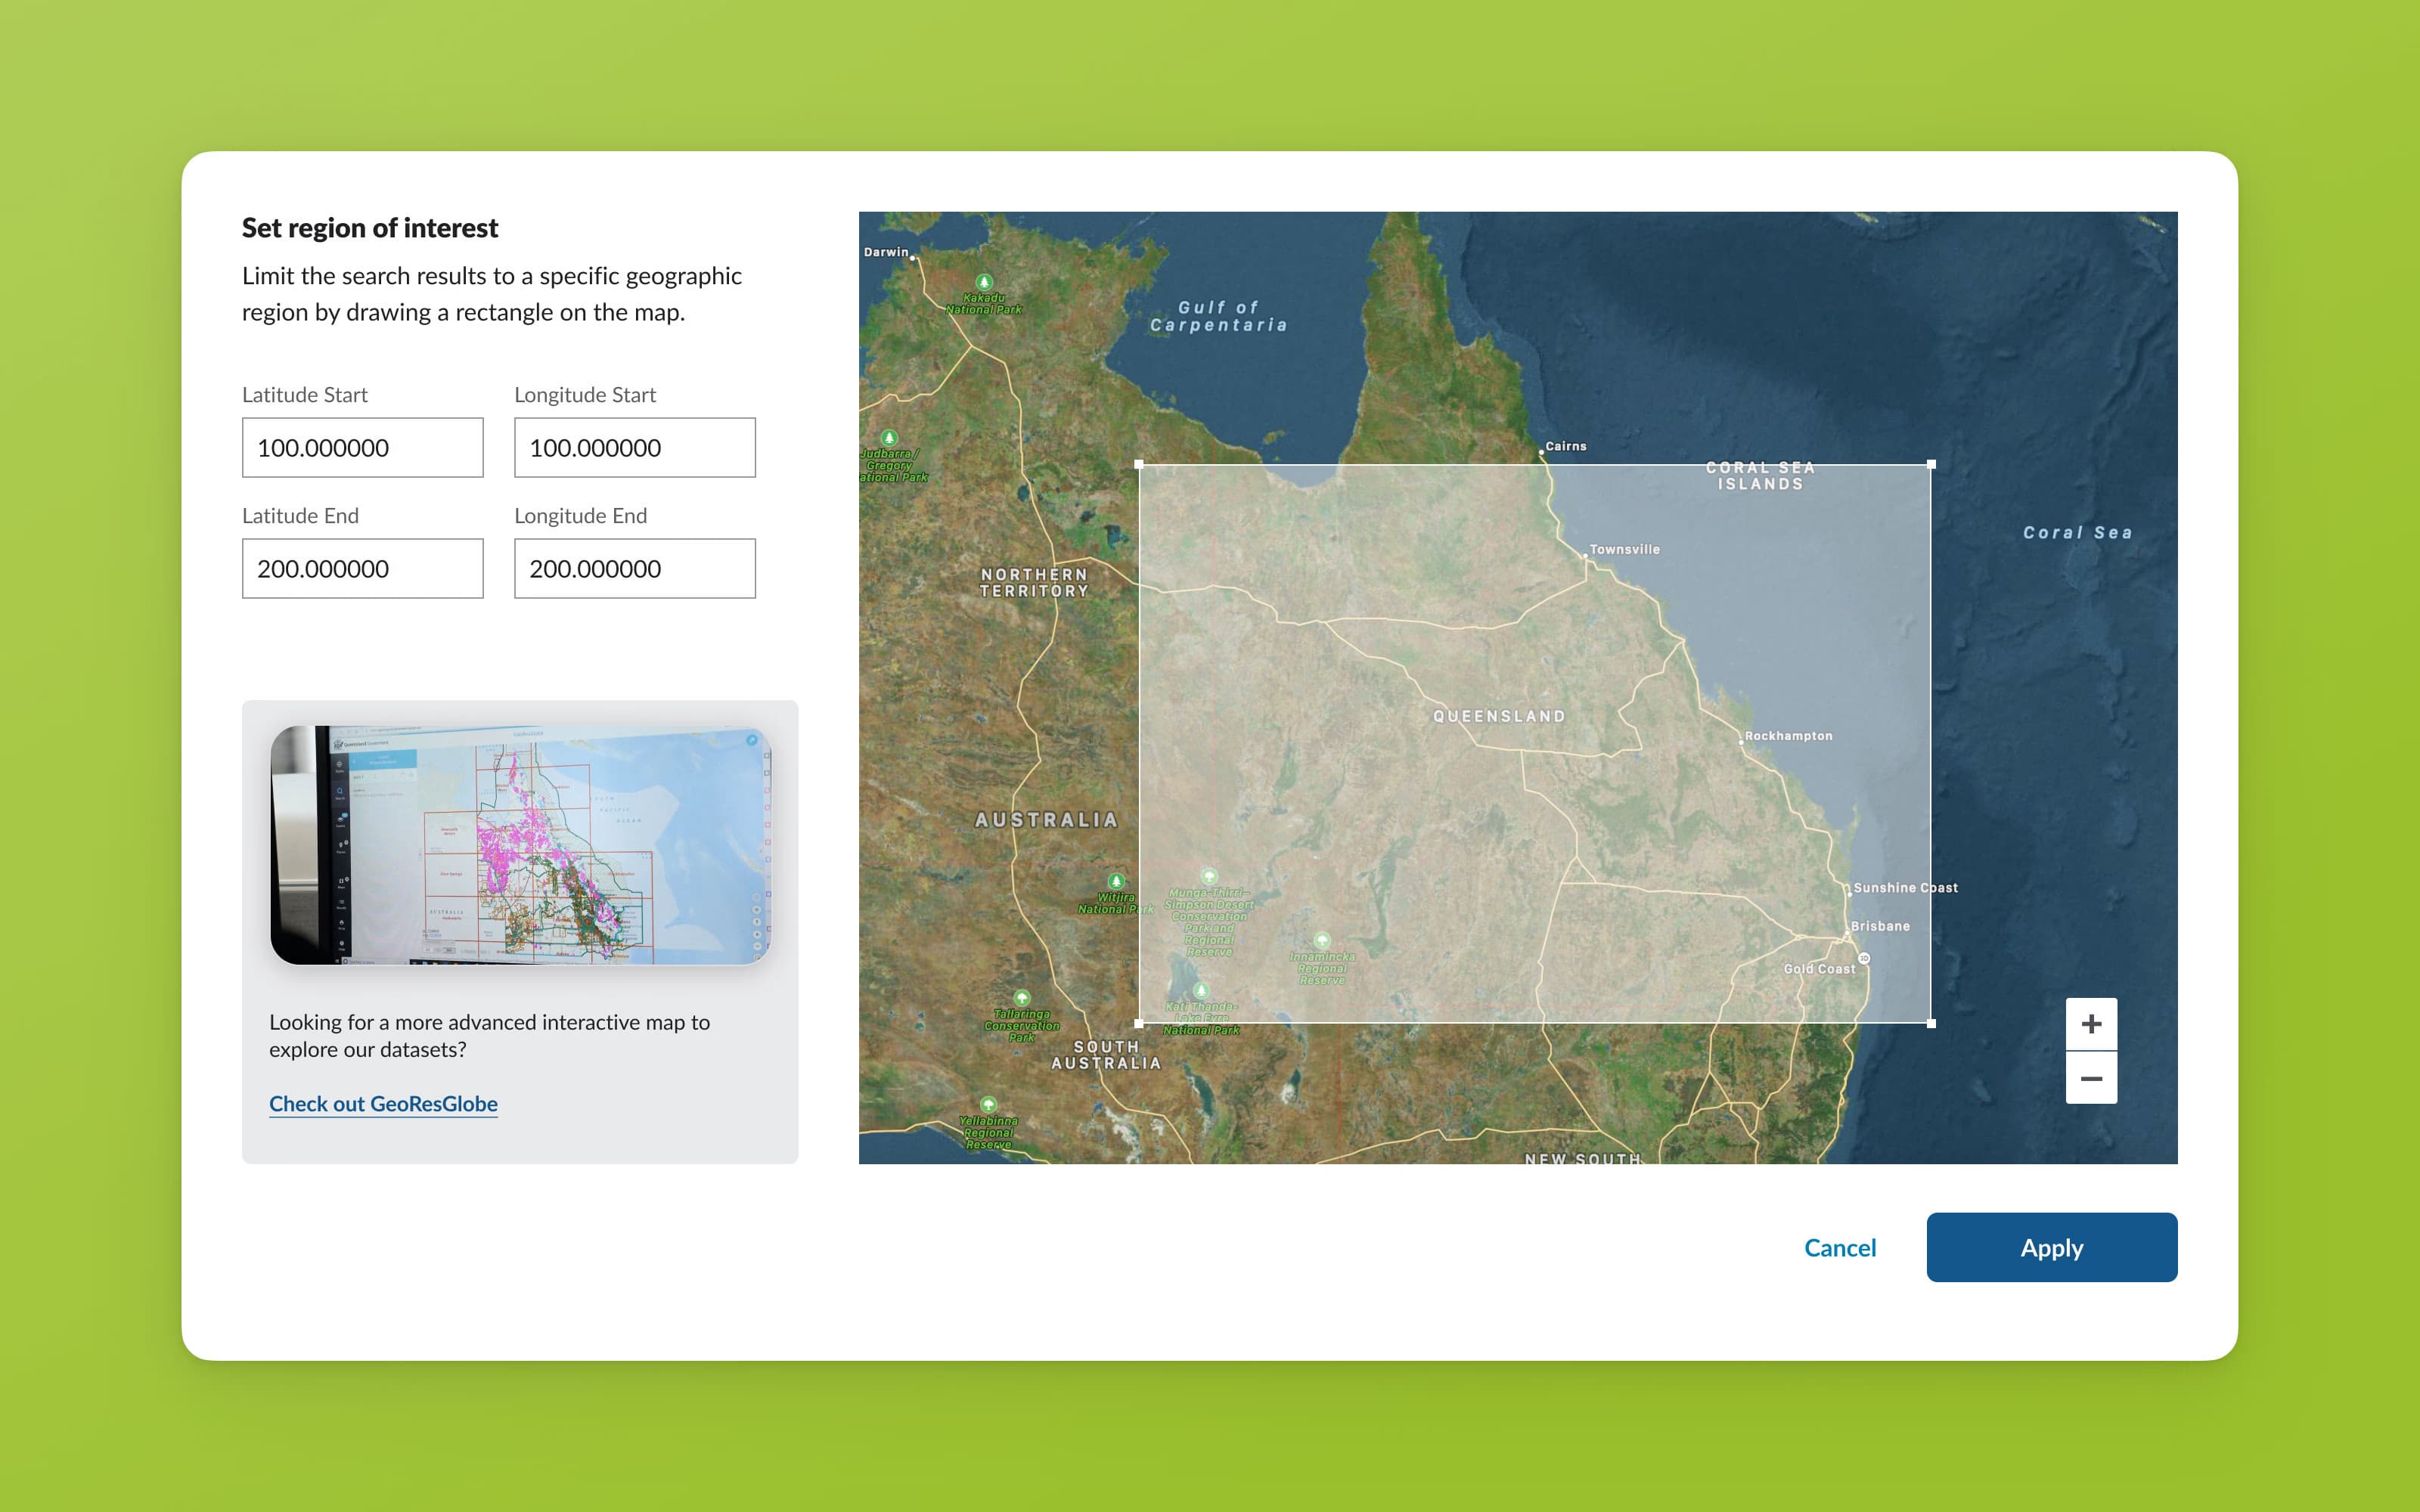Viewport: 2420px width, 1512px height.
Task: Select the Cairns location marker
Action: tap(1542, 453)
